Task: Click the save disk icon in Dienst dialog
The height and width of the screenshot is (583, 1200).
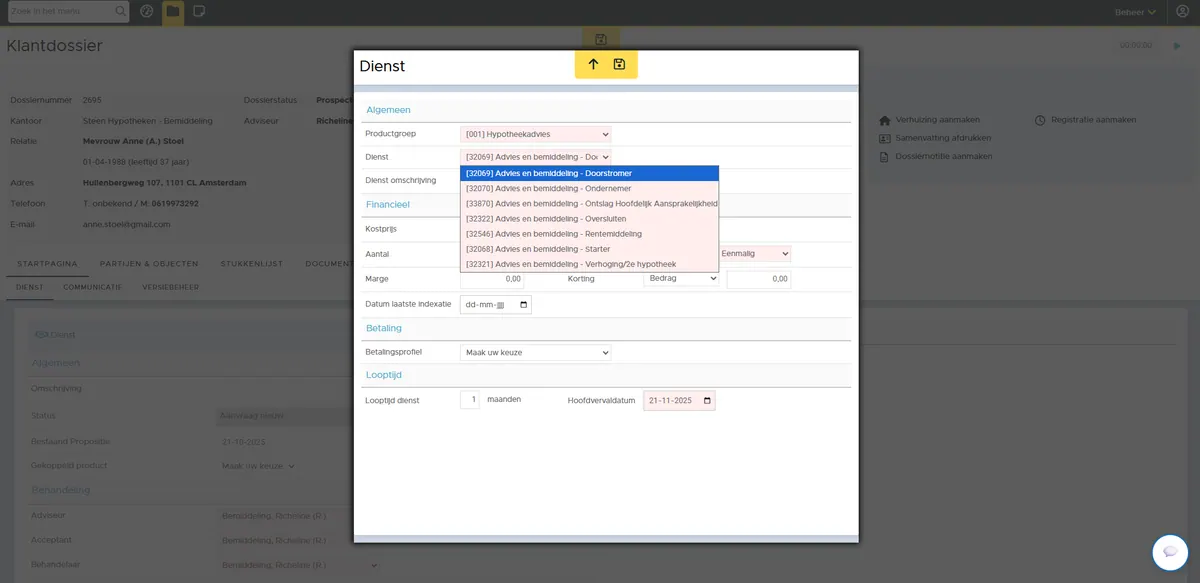Action: (x=619, y=65)
